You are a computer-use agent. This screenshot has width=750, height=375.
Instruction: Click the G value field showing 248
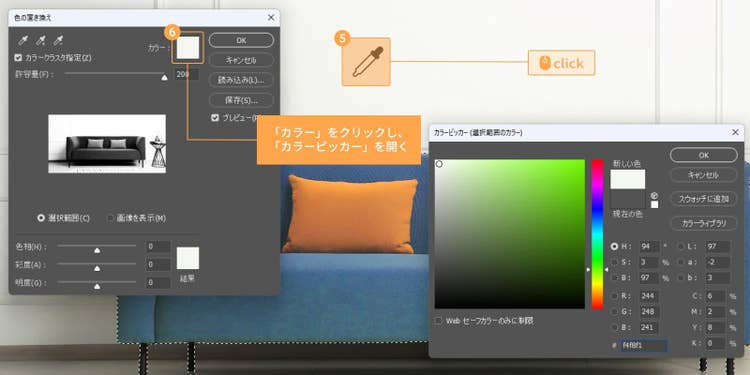(649, 312)
